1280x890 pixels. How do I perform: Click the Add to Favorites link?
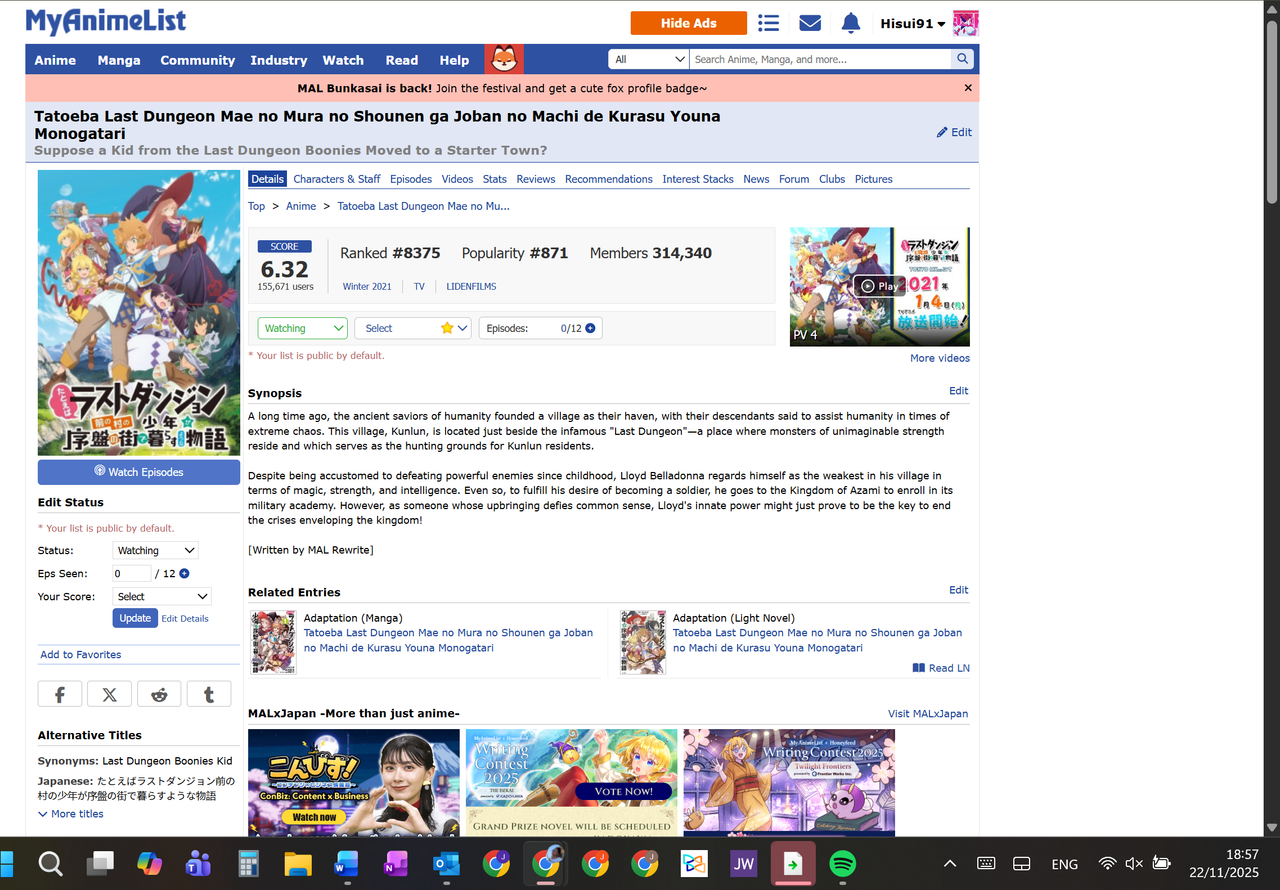coord(81,655)
